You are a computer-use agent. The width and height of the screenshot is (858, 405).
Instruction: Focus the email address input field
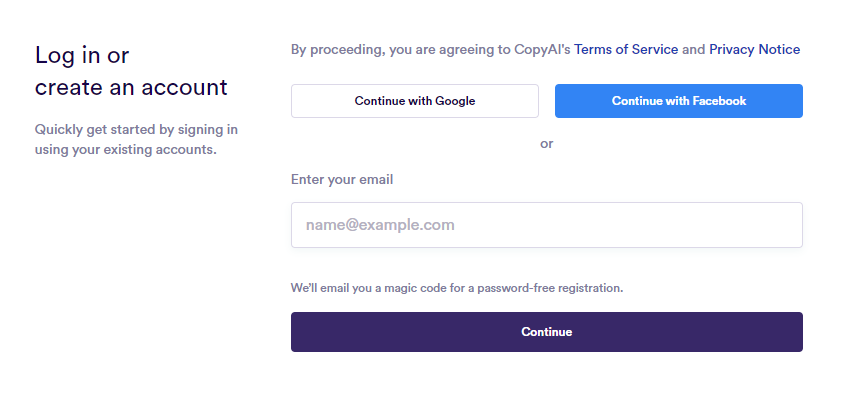[546, 225]
